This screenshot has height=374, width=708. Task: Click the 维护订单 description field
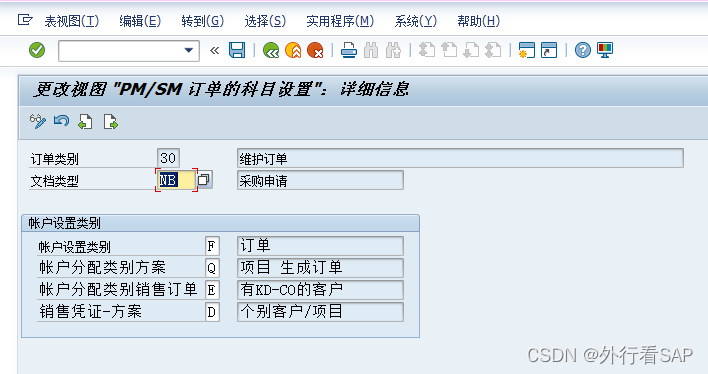tap(460, 159)
